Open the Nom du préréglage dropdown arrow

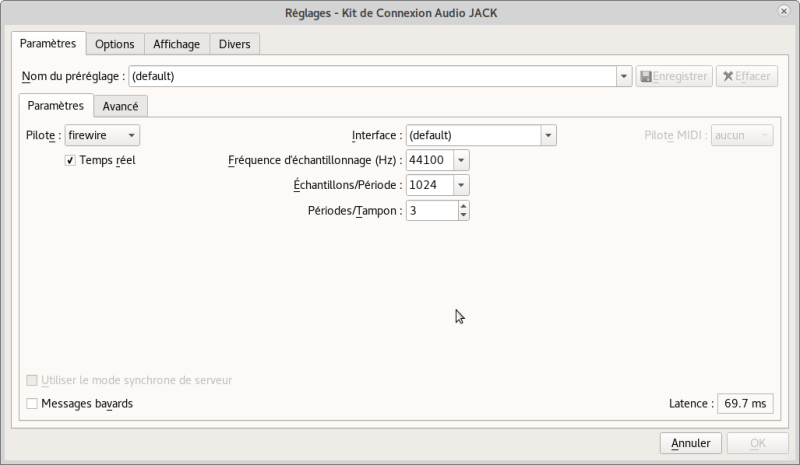[x=623, y=76]
